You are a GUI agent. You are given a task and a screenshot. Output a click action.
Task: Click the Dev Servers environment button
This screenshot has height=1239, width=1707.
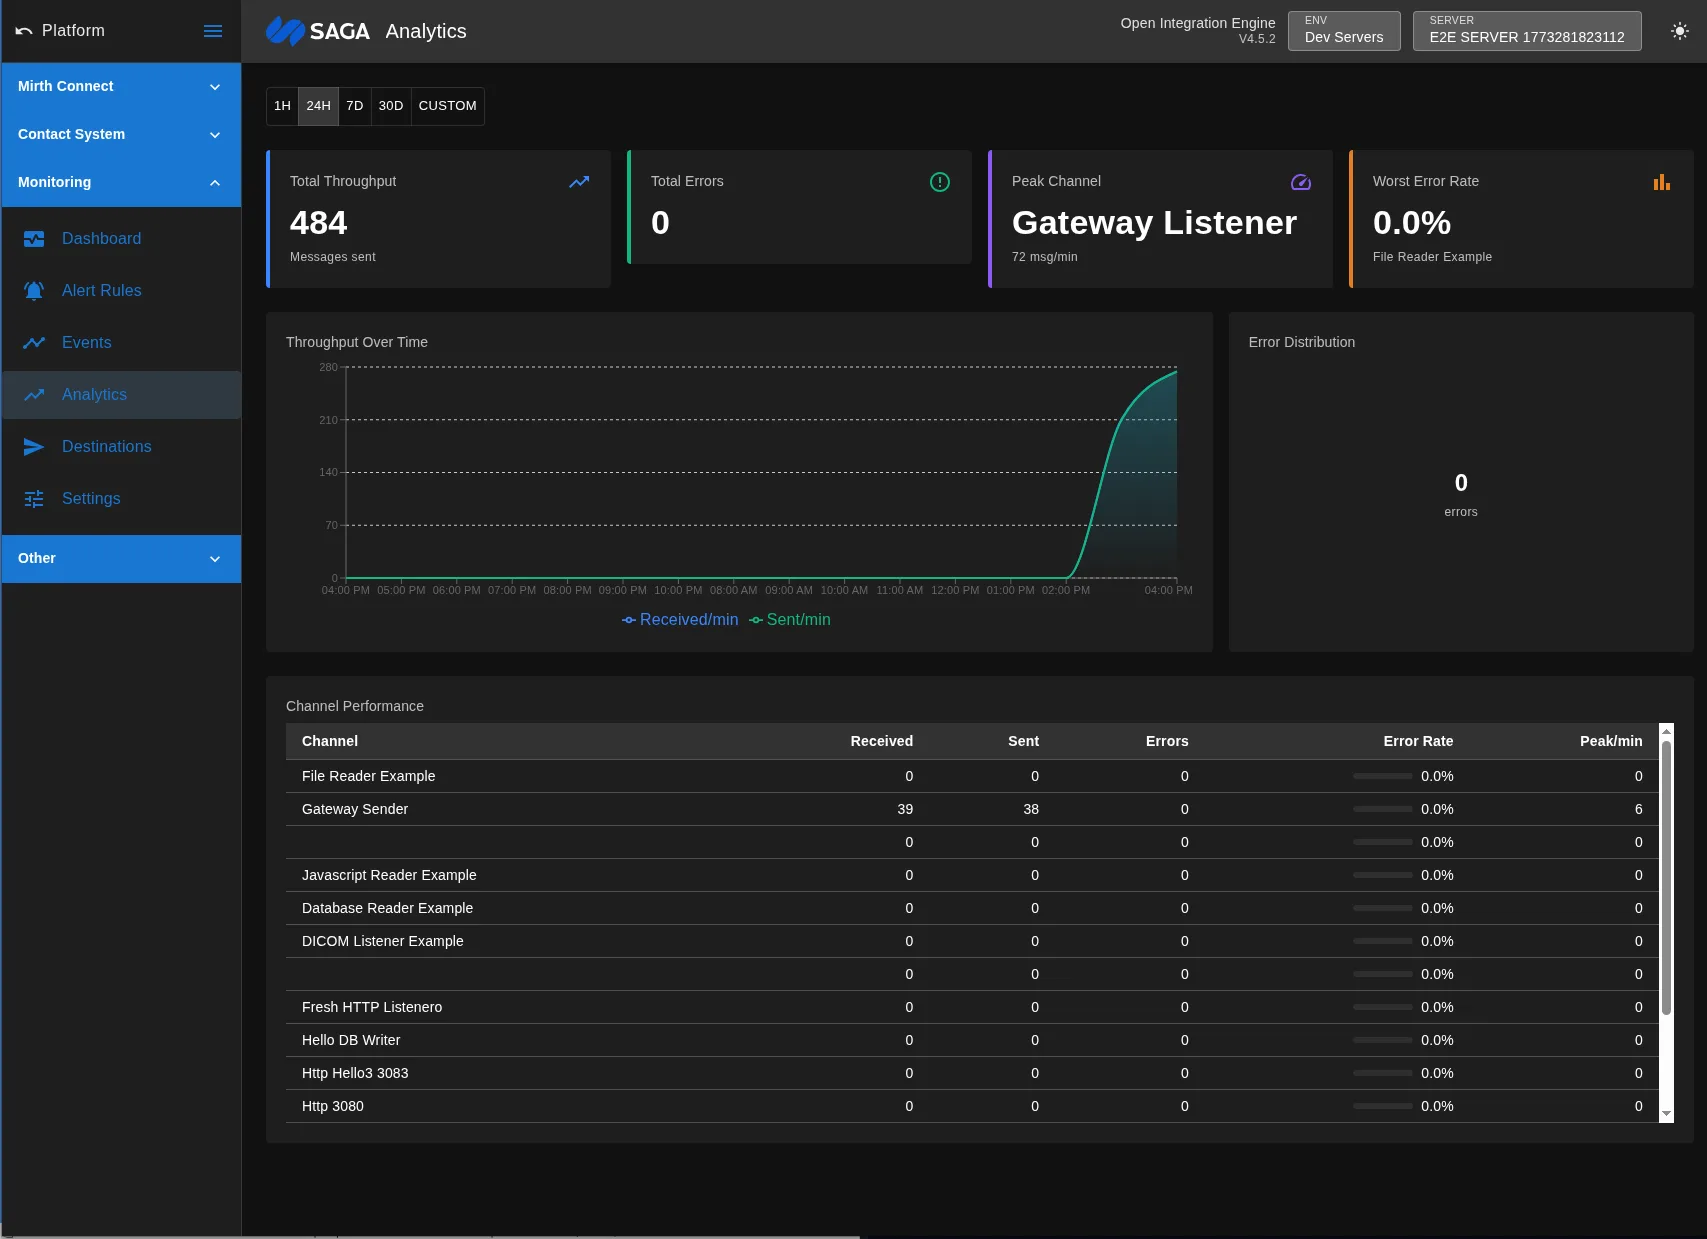coord(1343,30)
